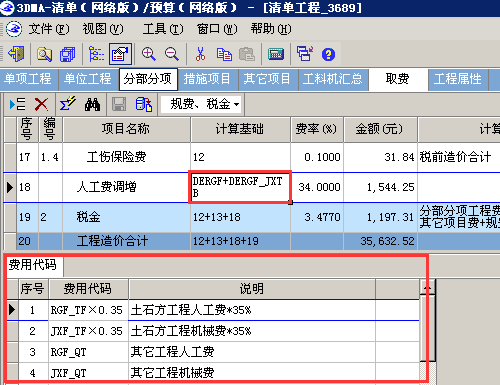Image resolution: width=500 pixels, height=385 pixels.
Task: Click the tree structure view icon
Action: [96, 54]
